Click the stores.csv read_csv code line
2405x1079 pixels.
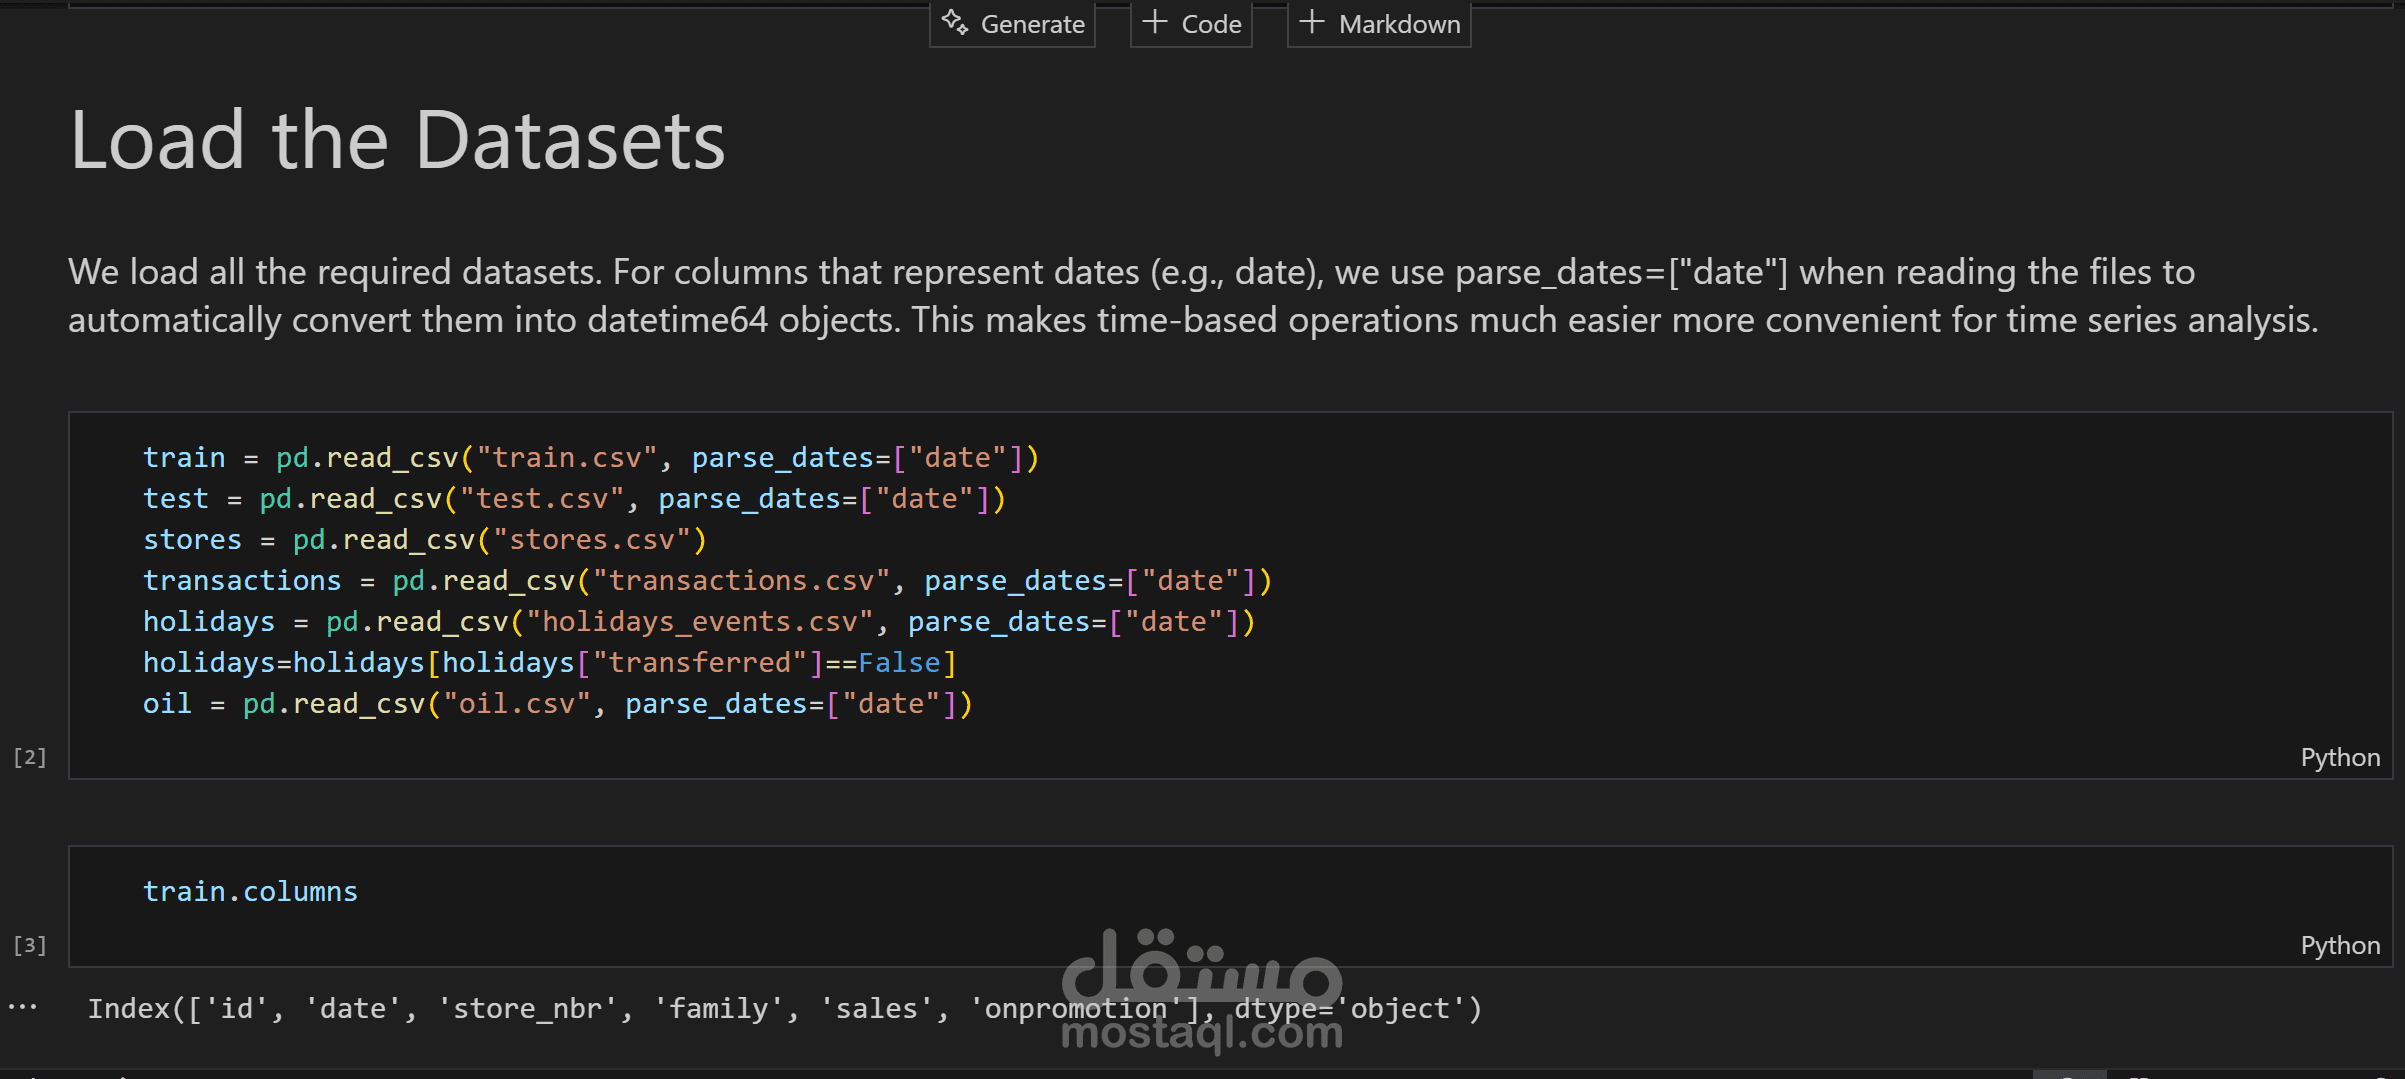click(x=425, y=540)
